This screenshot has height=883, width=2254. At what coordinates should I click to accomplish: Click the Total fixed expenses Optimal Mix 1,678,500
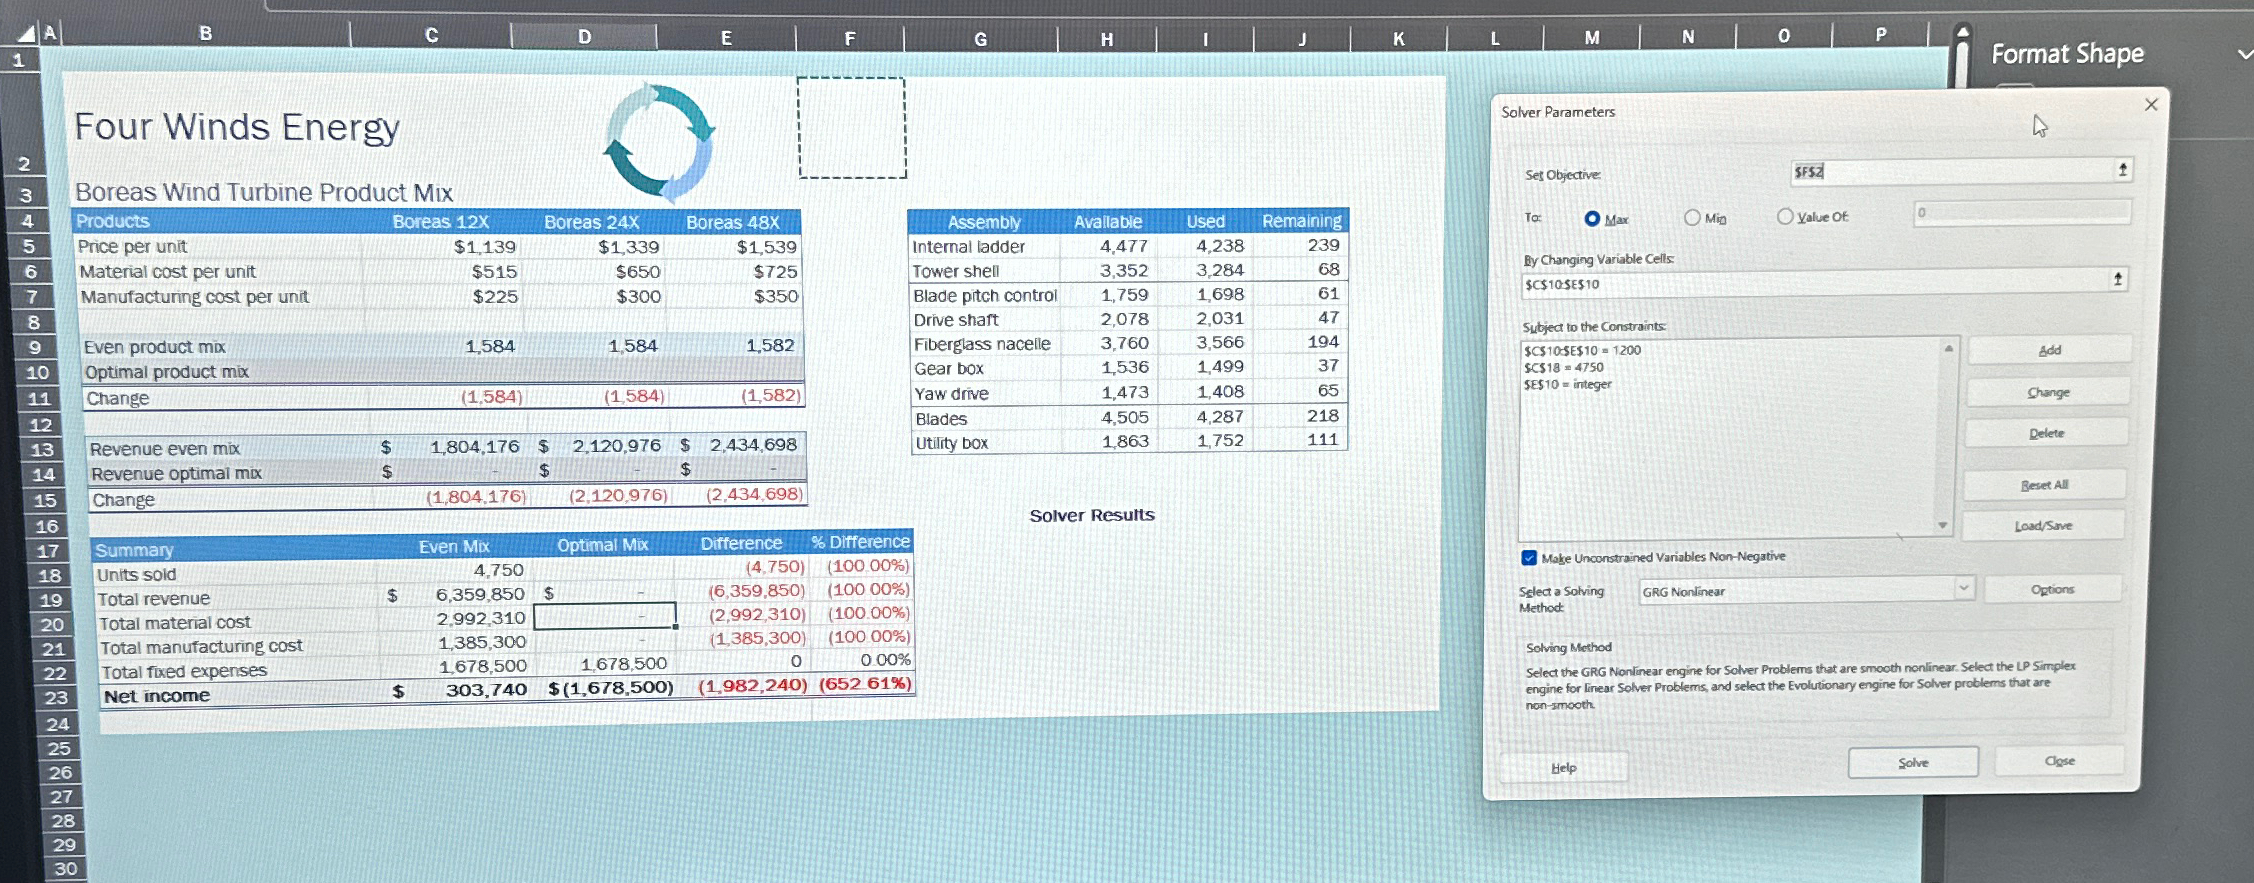[x=623, y=663]
